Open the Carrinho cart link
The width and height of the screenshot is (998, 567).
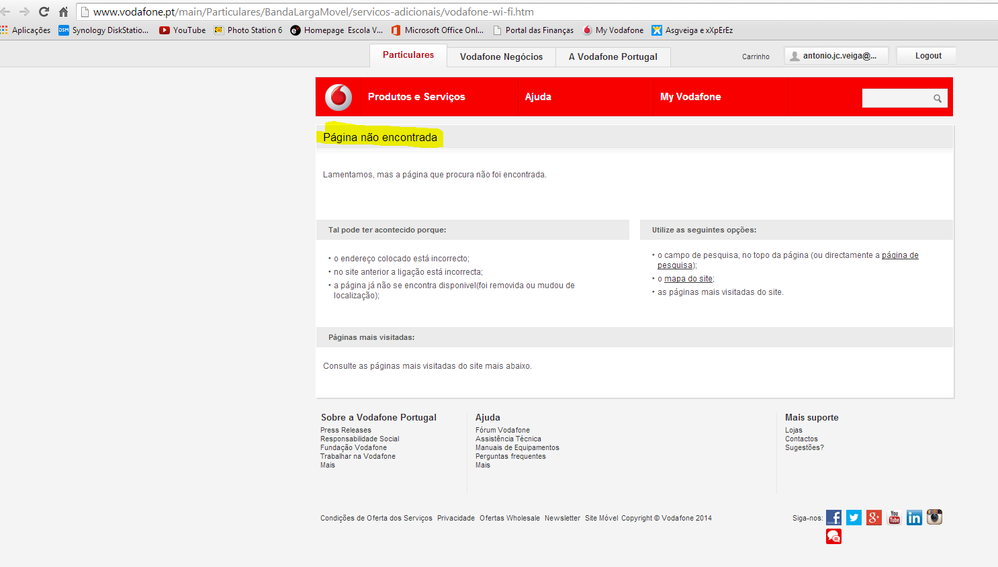756,57
